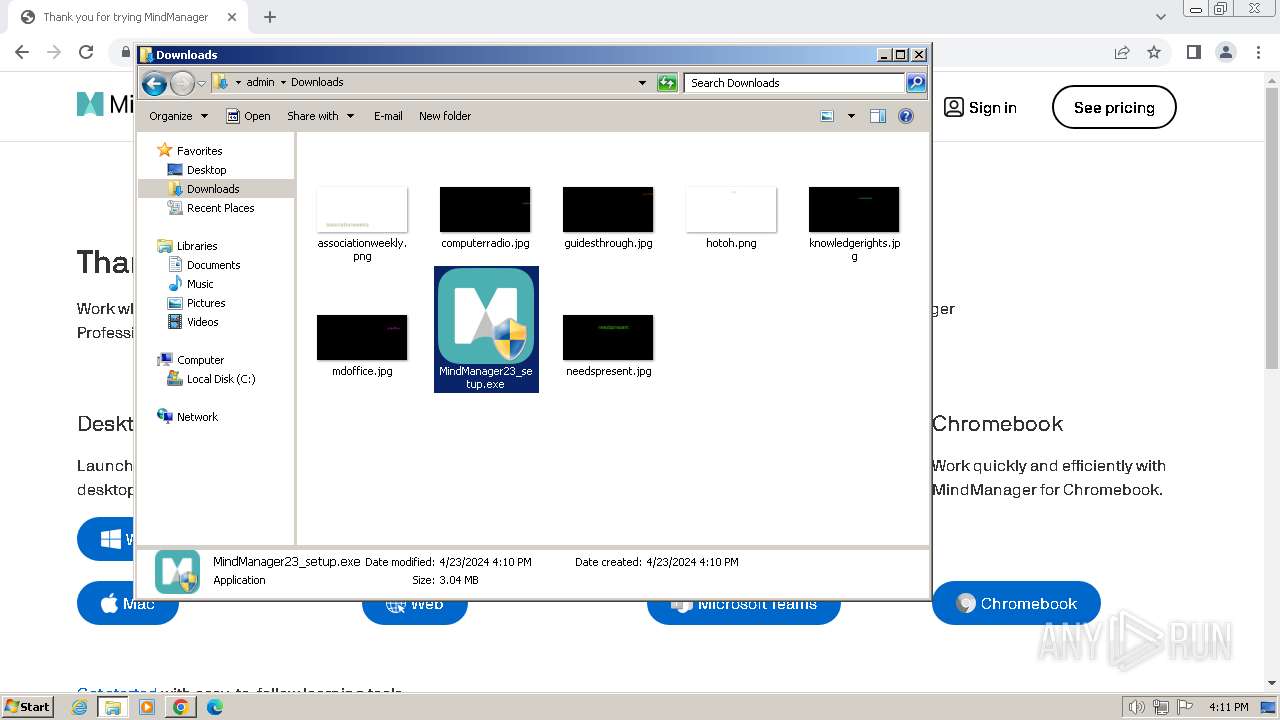Click the Explorer help icon
This screenshot has height=720, width=1280.
tap(906, 116)
